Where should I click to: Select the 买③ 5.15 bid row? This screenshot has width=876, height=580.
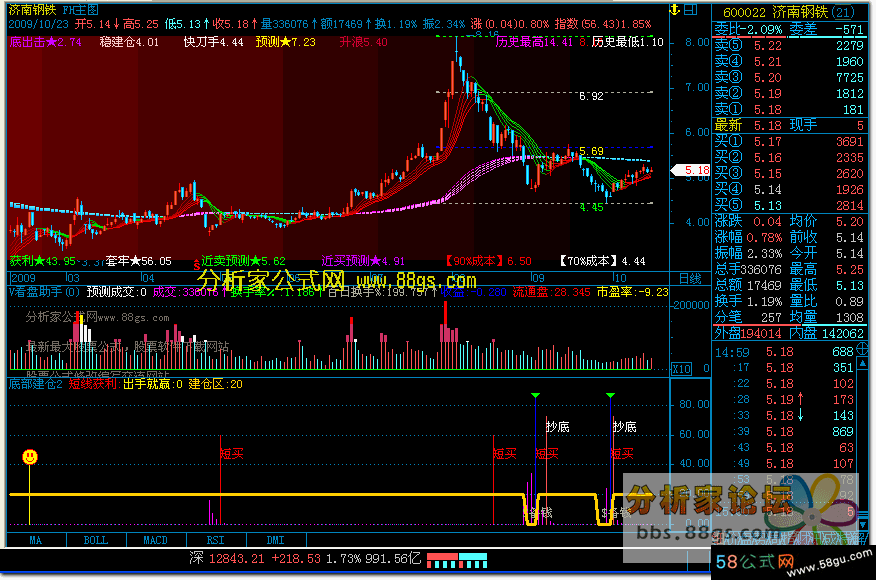[x=789, y=173]
